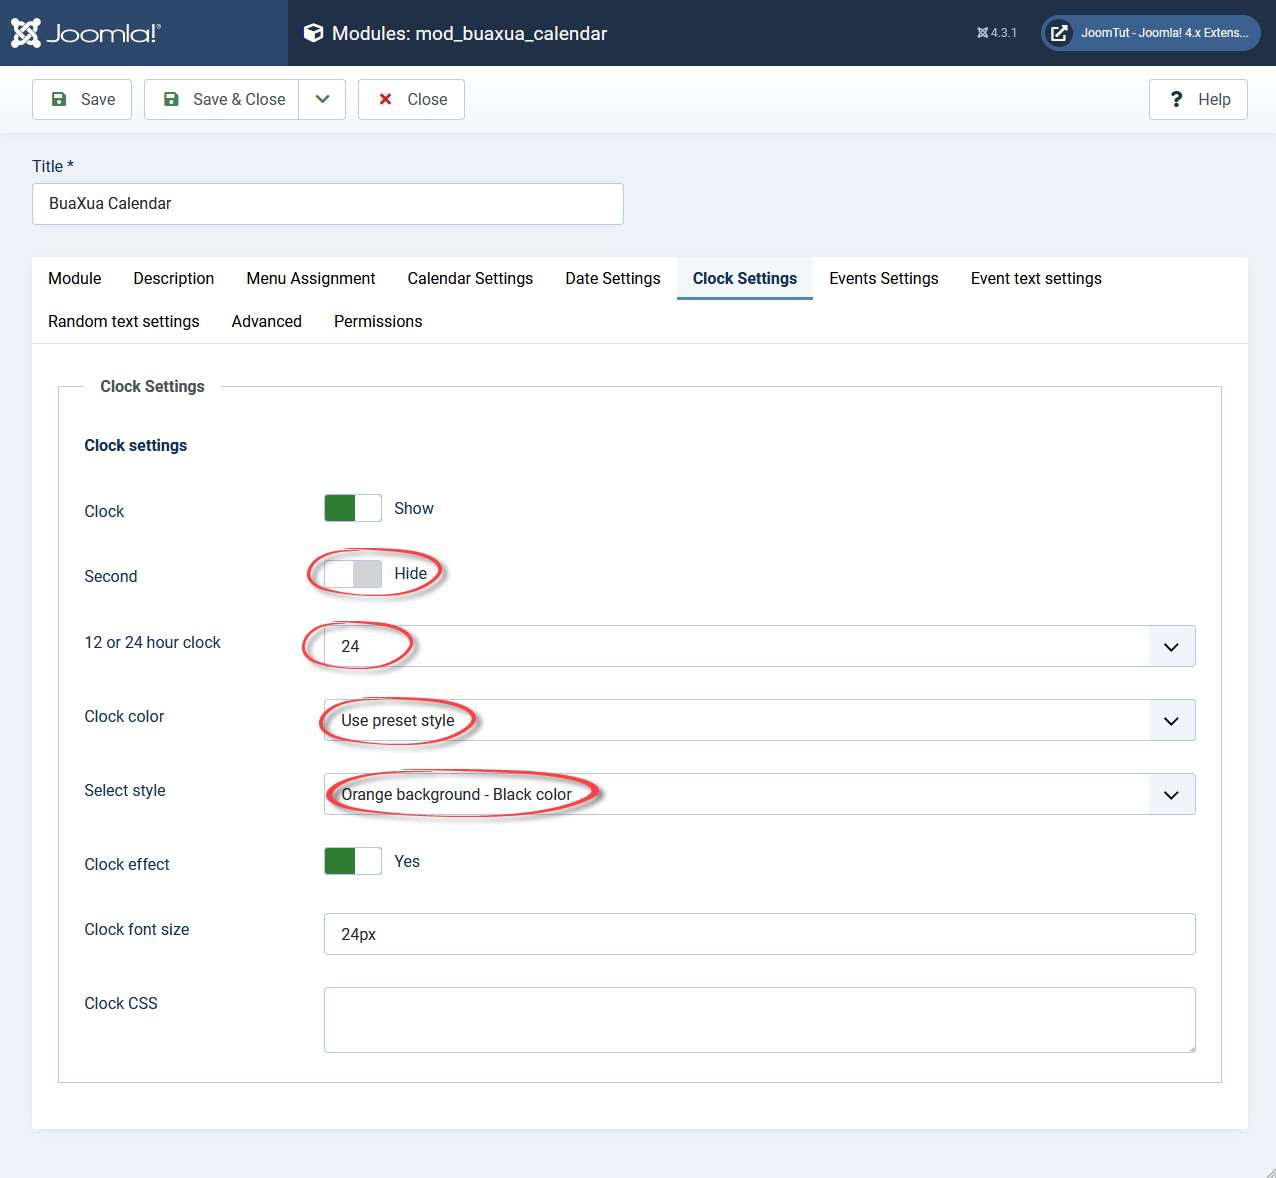Click the module cube icon beside title
The height and width of the screenshot is (1178, 1276).
(313, 33)
